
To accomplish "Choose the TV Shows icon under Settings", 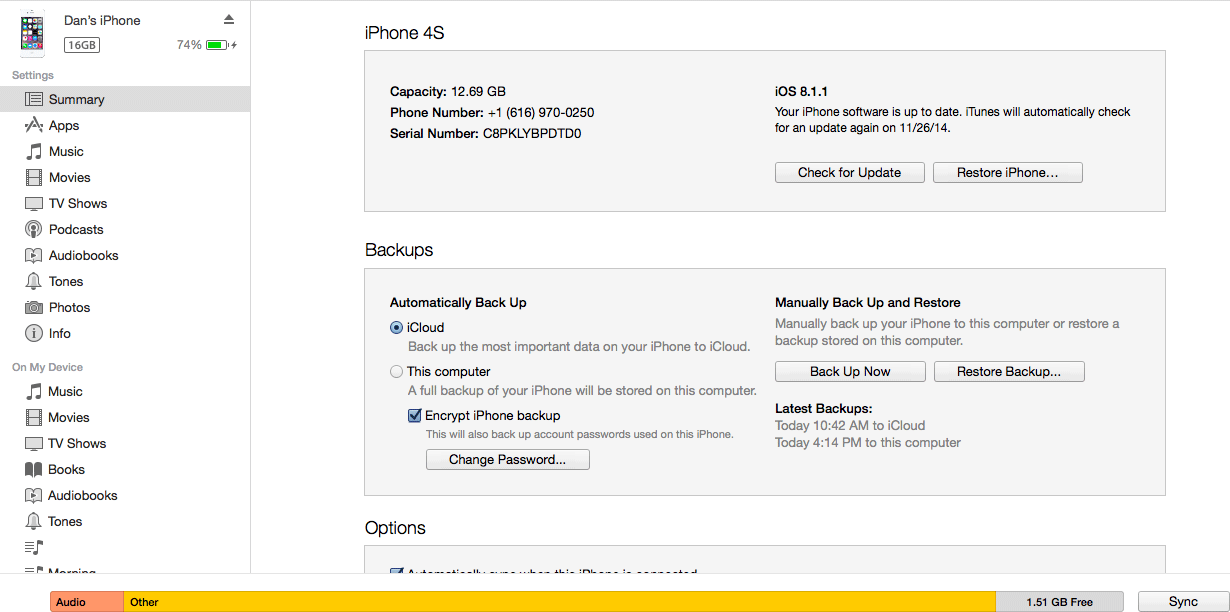I will (34, 203).
